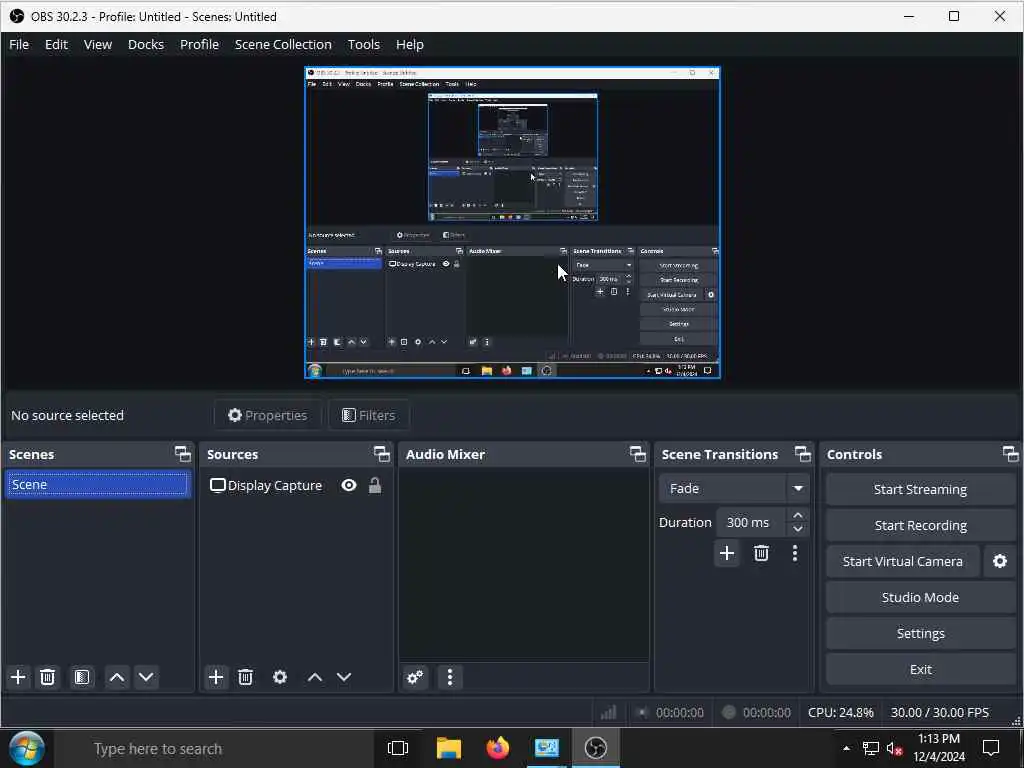Open source properties gear in Sources dock
The width and height of the screenshot is (1024, 768).
click(280, 677)
